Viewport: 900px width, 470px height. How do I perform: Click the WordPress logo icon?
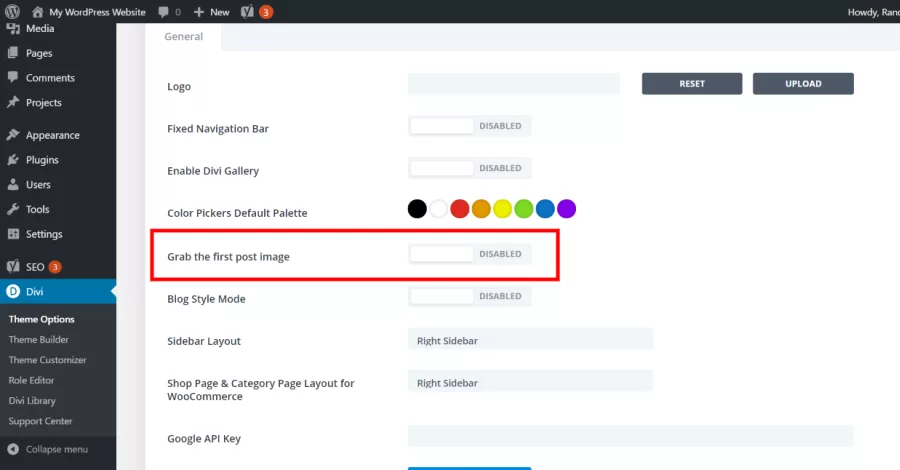(x=12, y=11)
